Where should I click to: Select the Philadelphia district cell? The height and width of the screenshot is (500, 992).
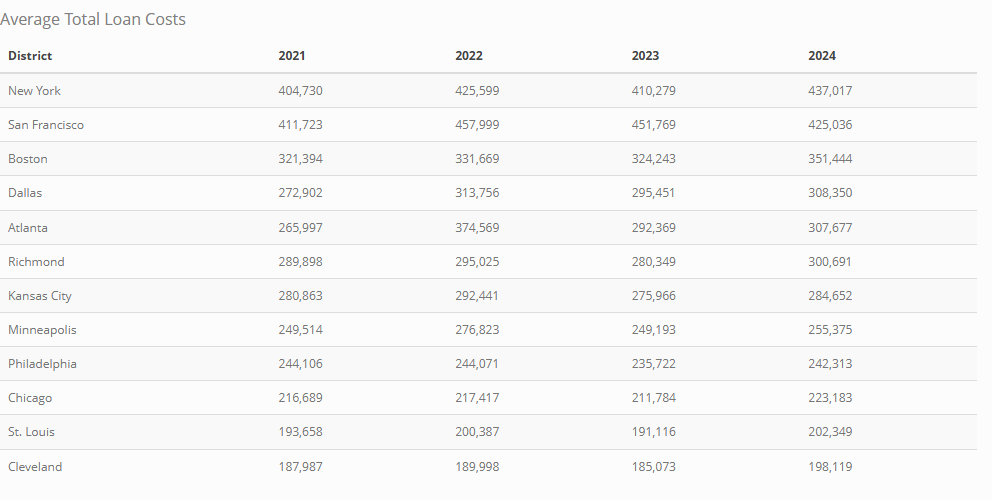click(x=42, y=364)
